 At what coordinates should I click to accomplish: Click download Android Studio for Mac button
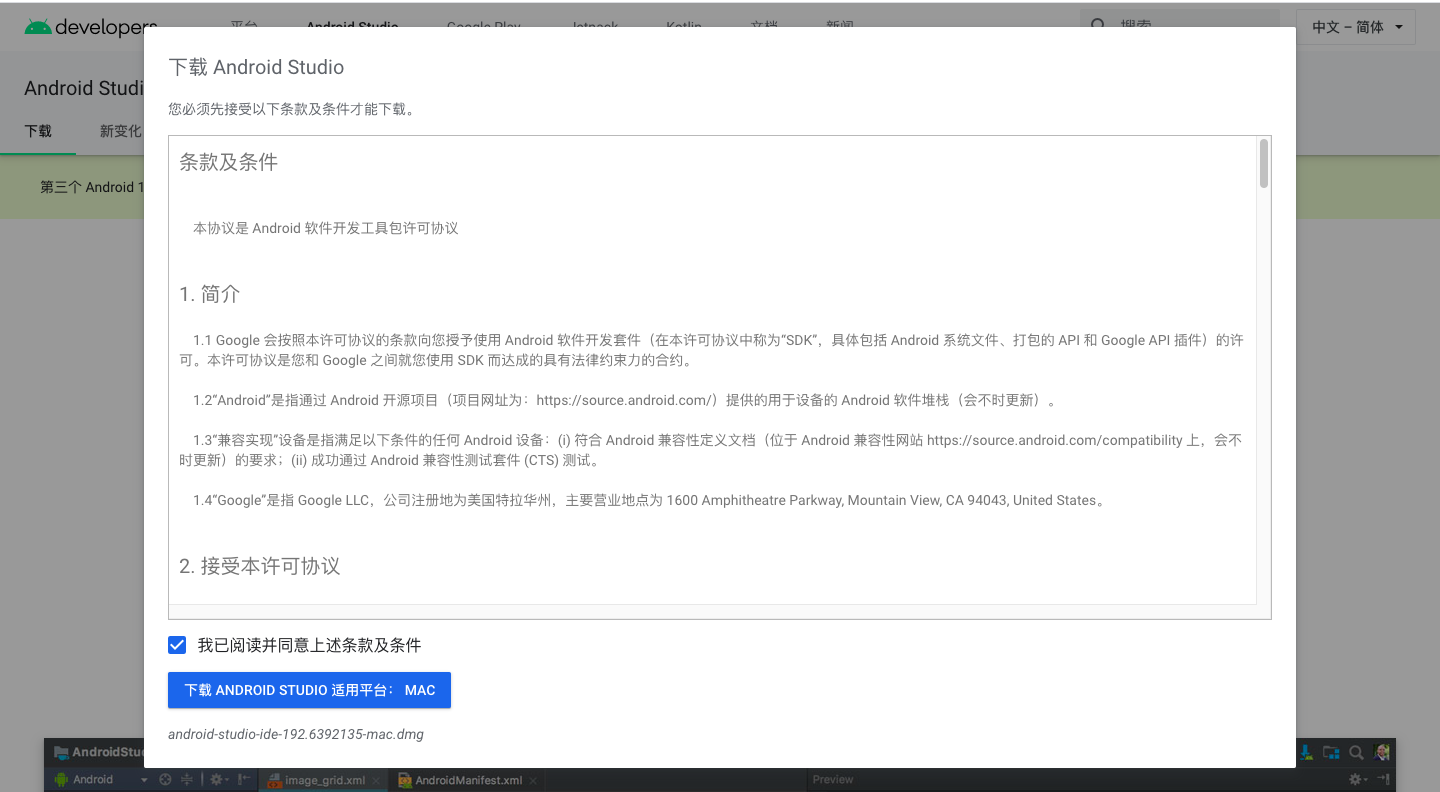tap(309, 690)
